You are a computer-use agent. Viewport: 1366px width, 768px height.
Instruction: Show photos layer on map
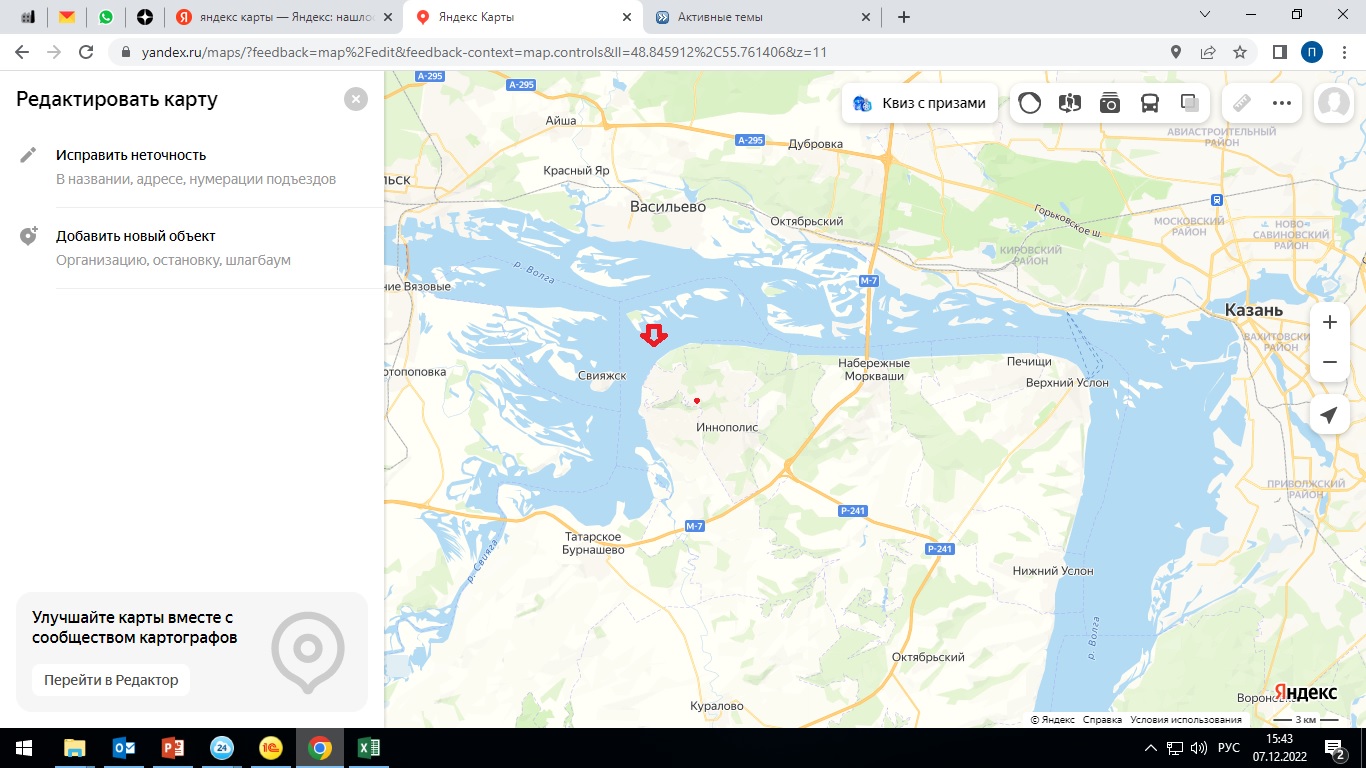[x=1110, y=103]
